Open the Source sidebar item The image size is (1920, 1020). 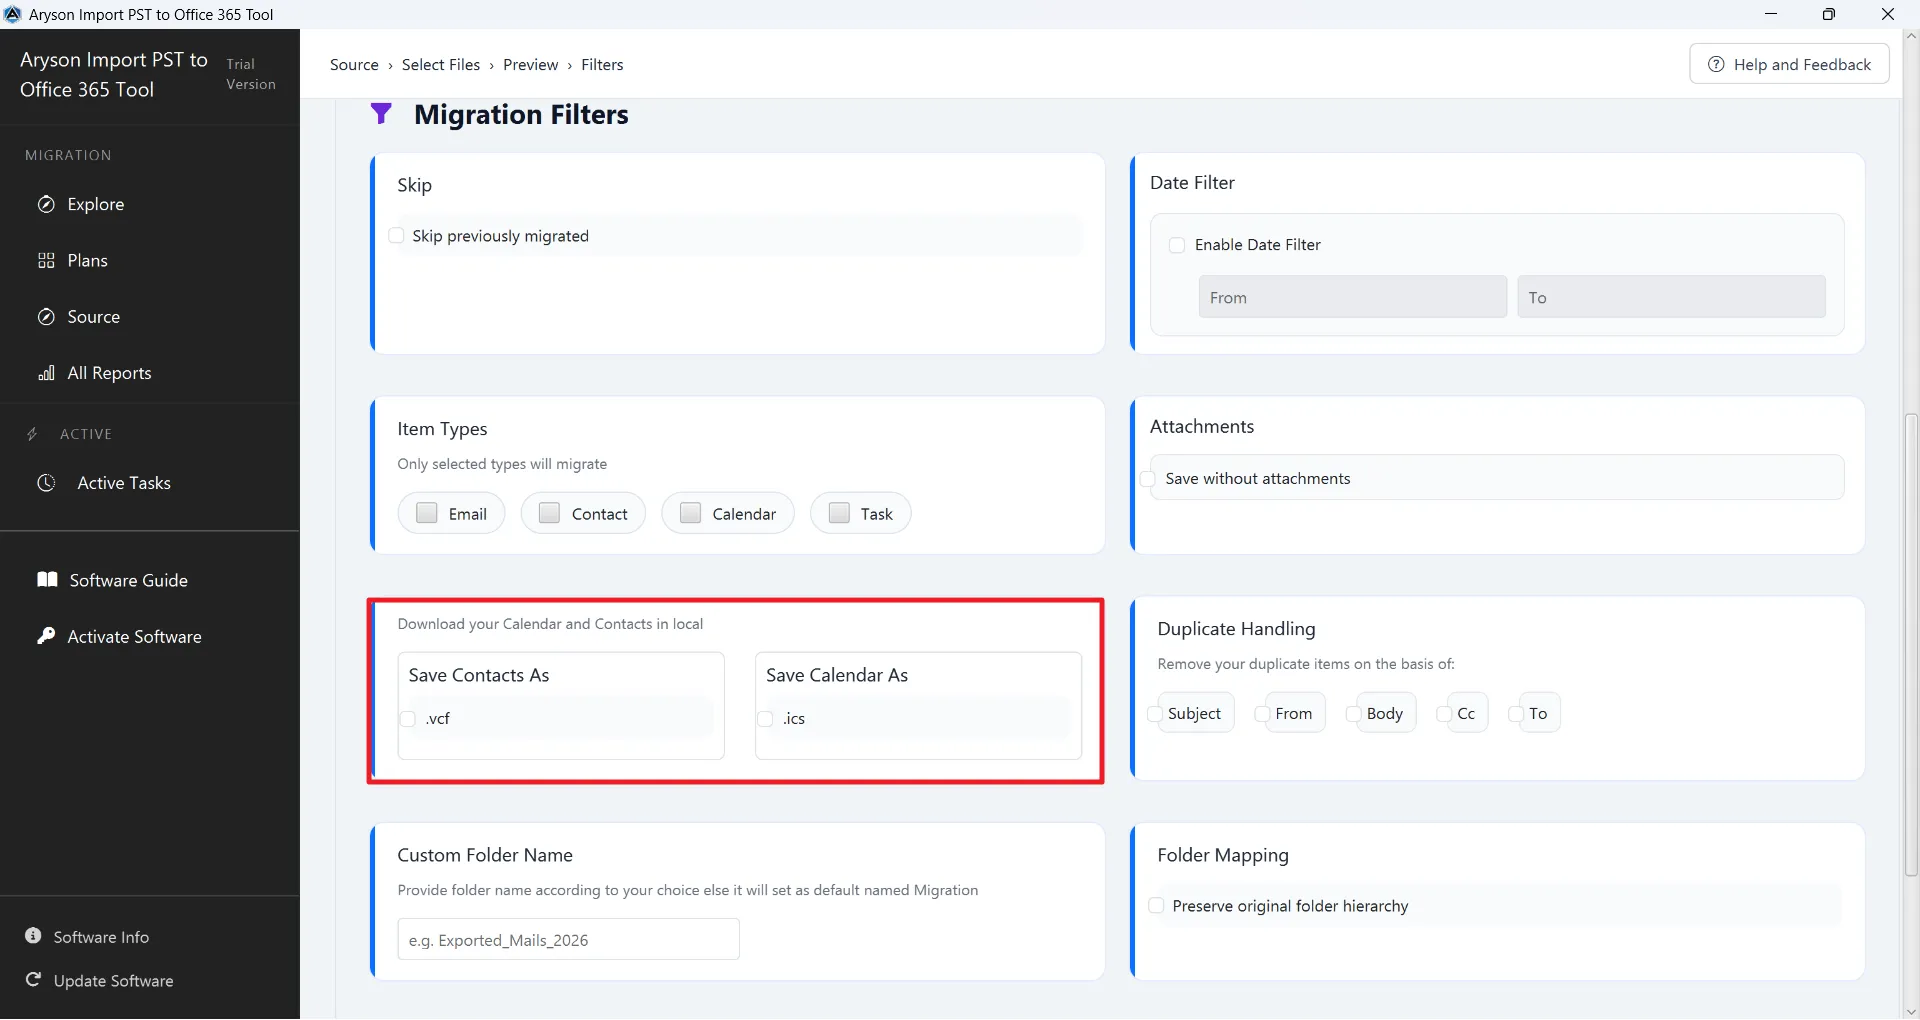tap(93, 317)
